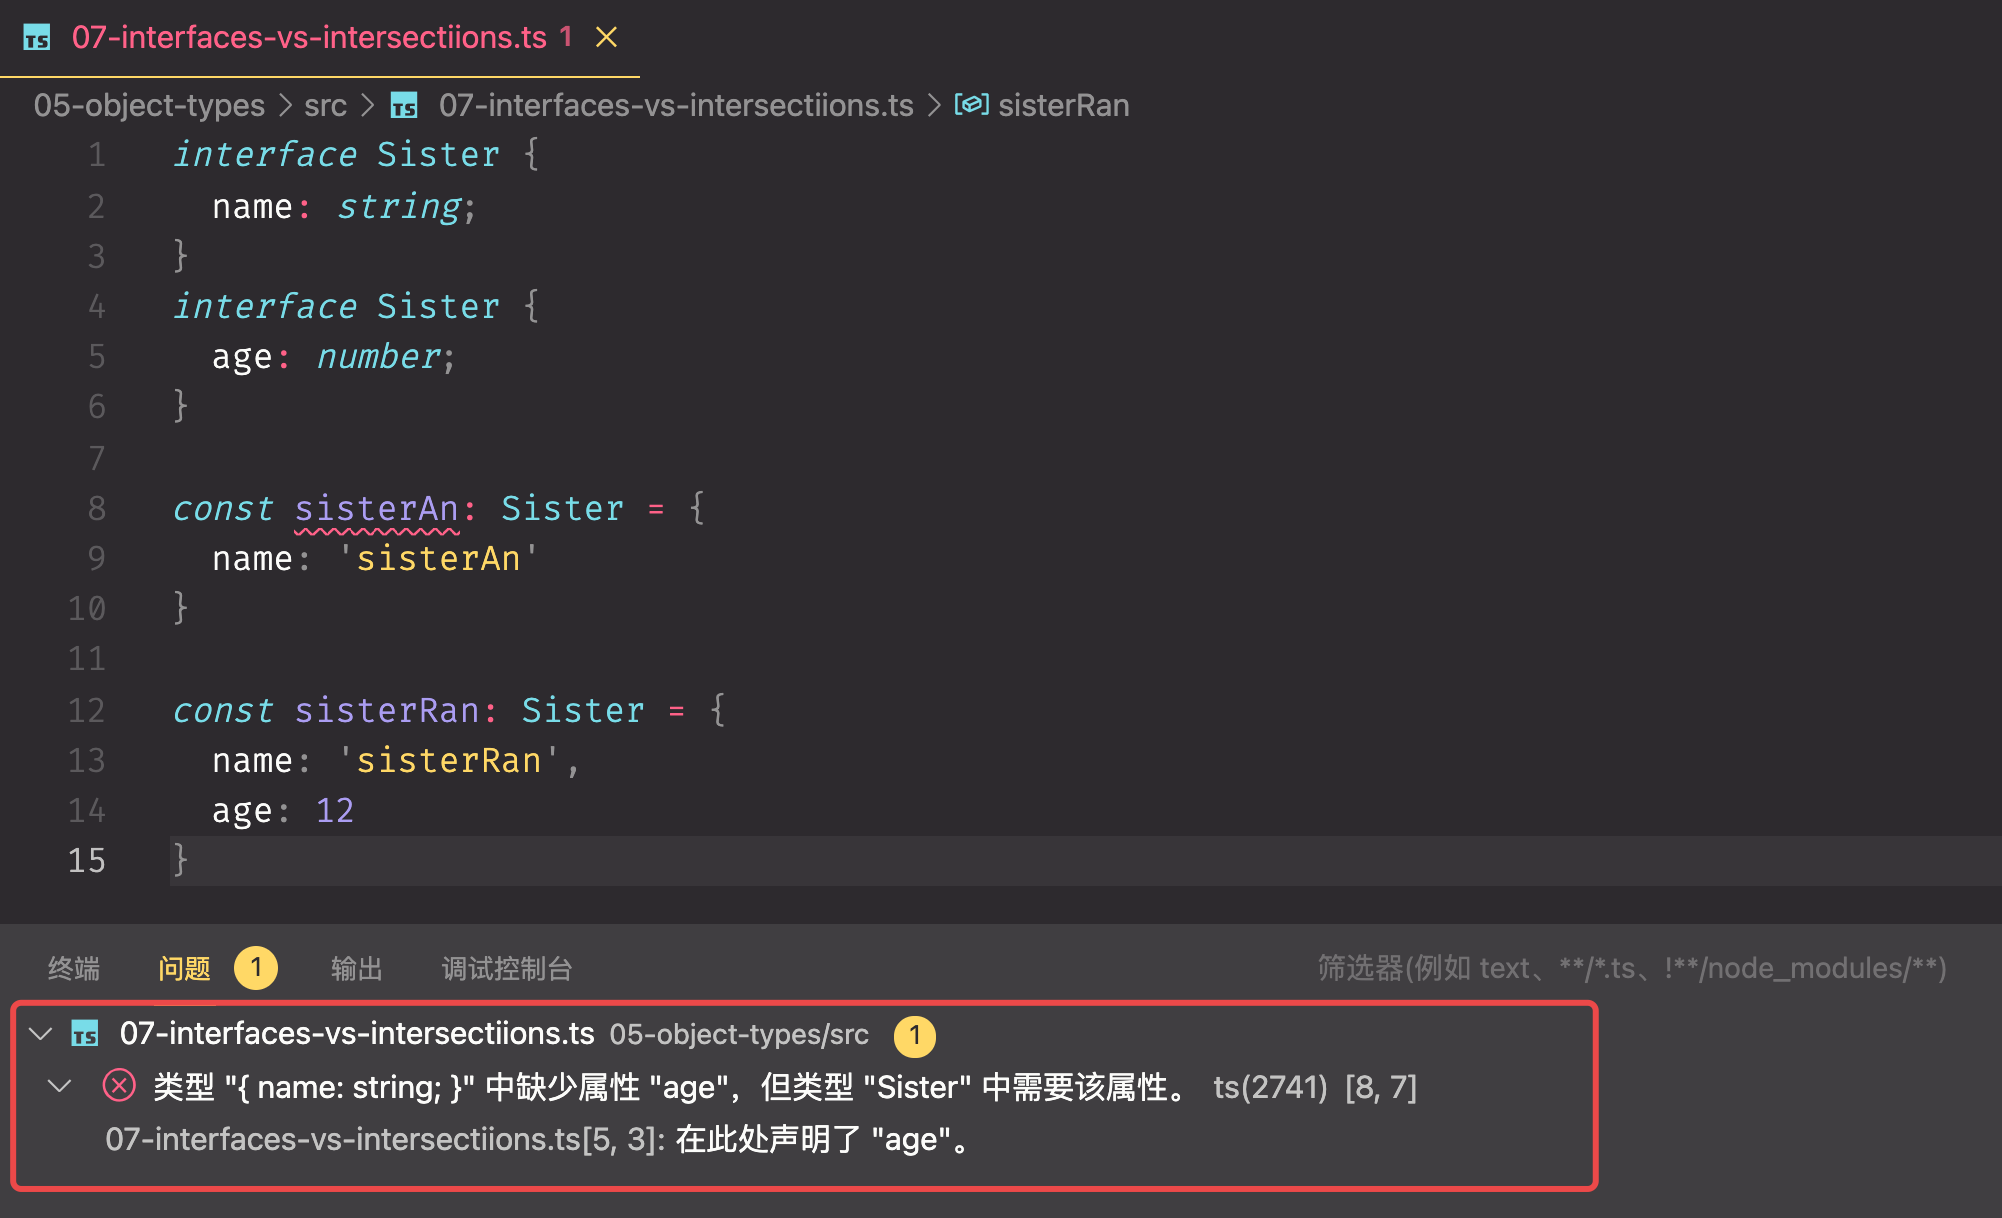Open related info row 在此处声明了 "age"
2002x1218 pixels.
[540, 1139]
